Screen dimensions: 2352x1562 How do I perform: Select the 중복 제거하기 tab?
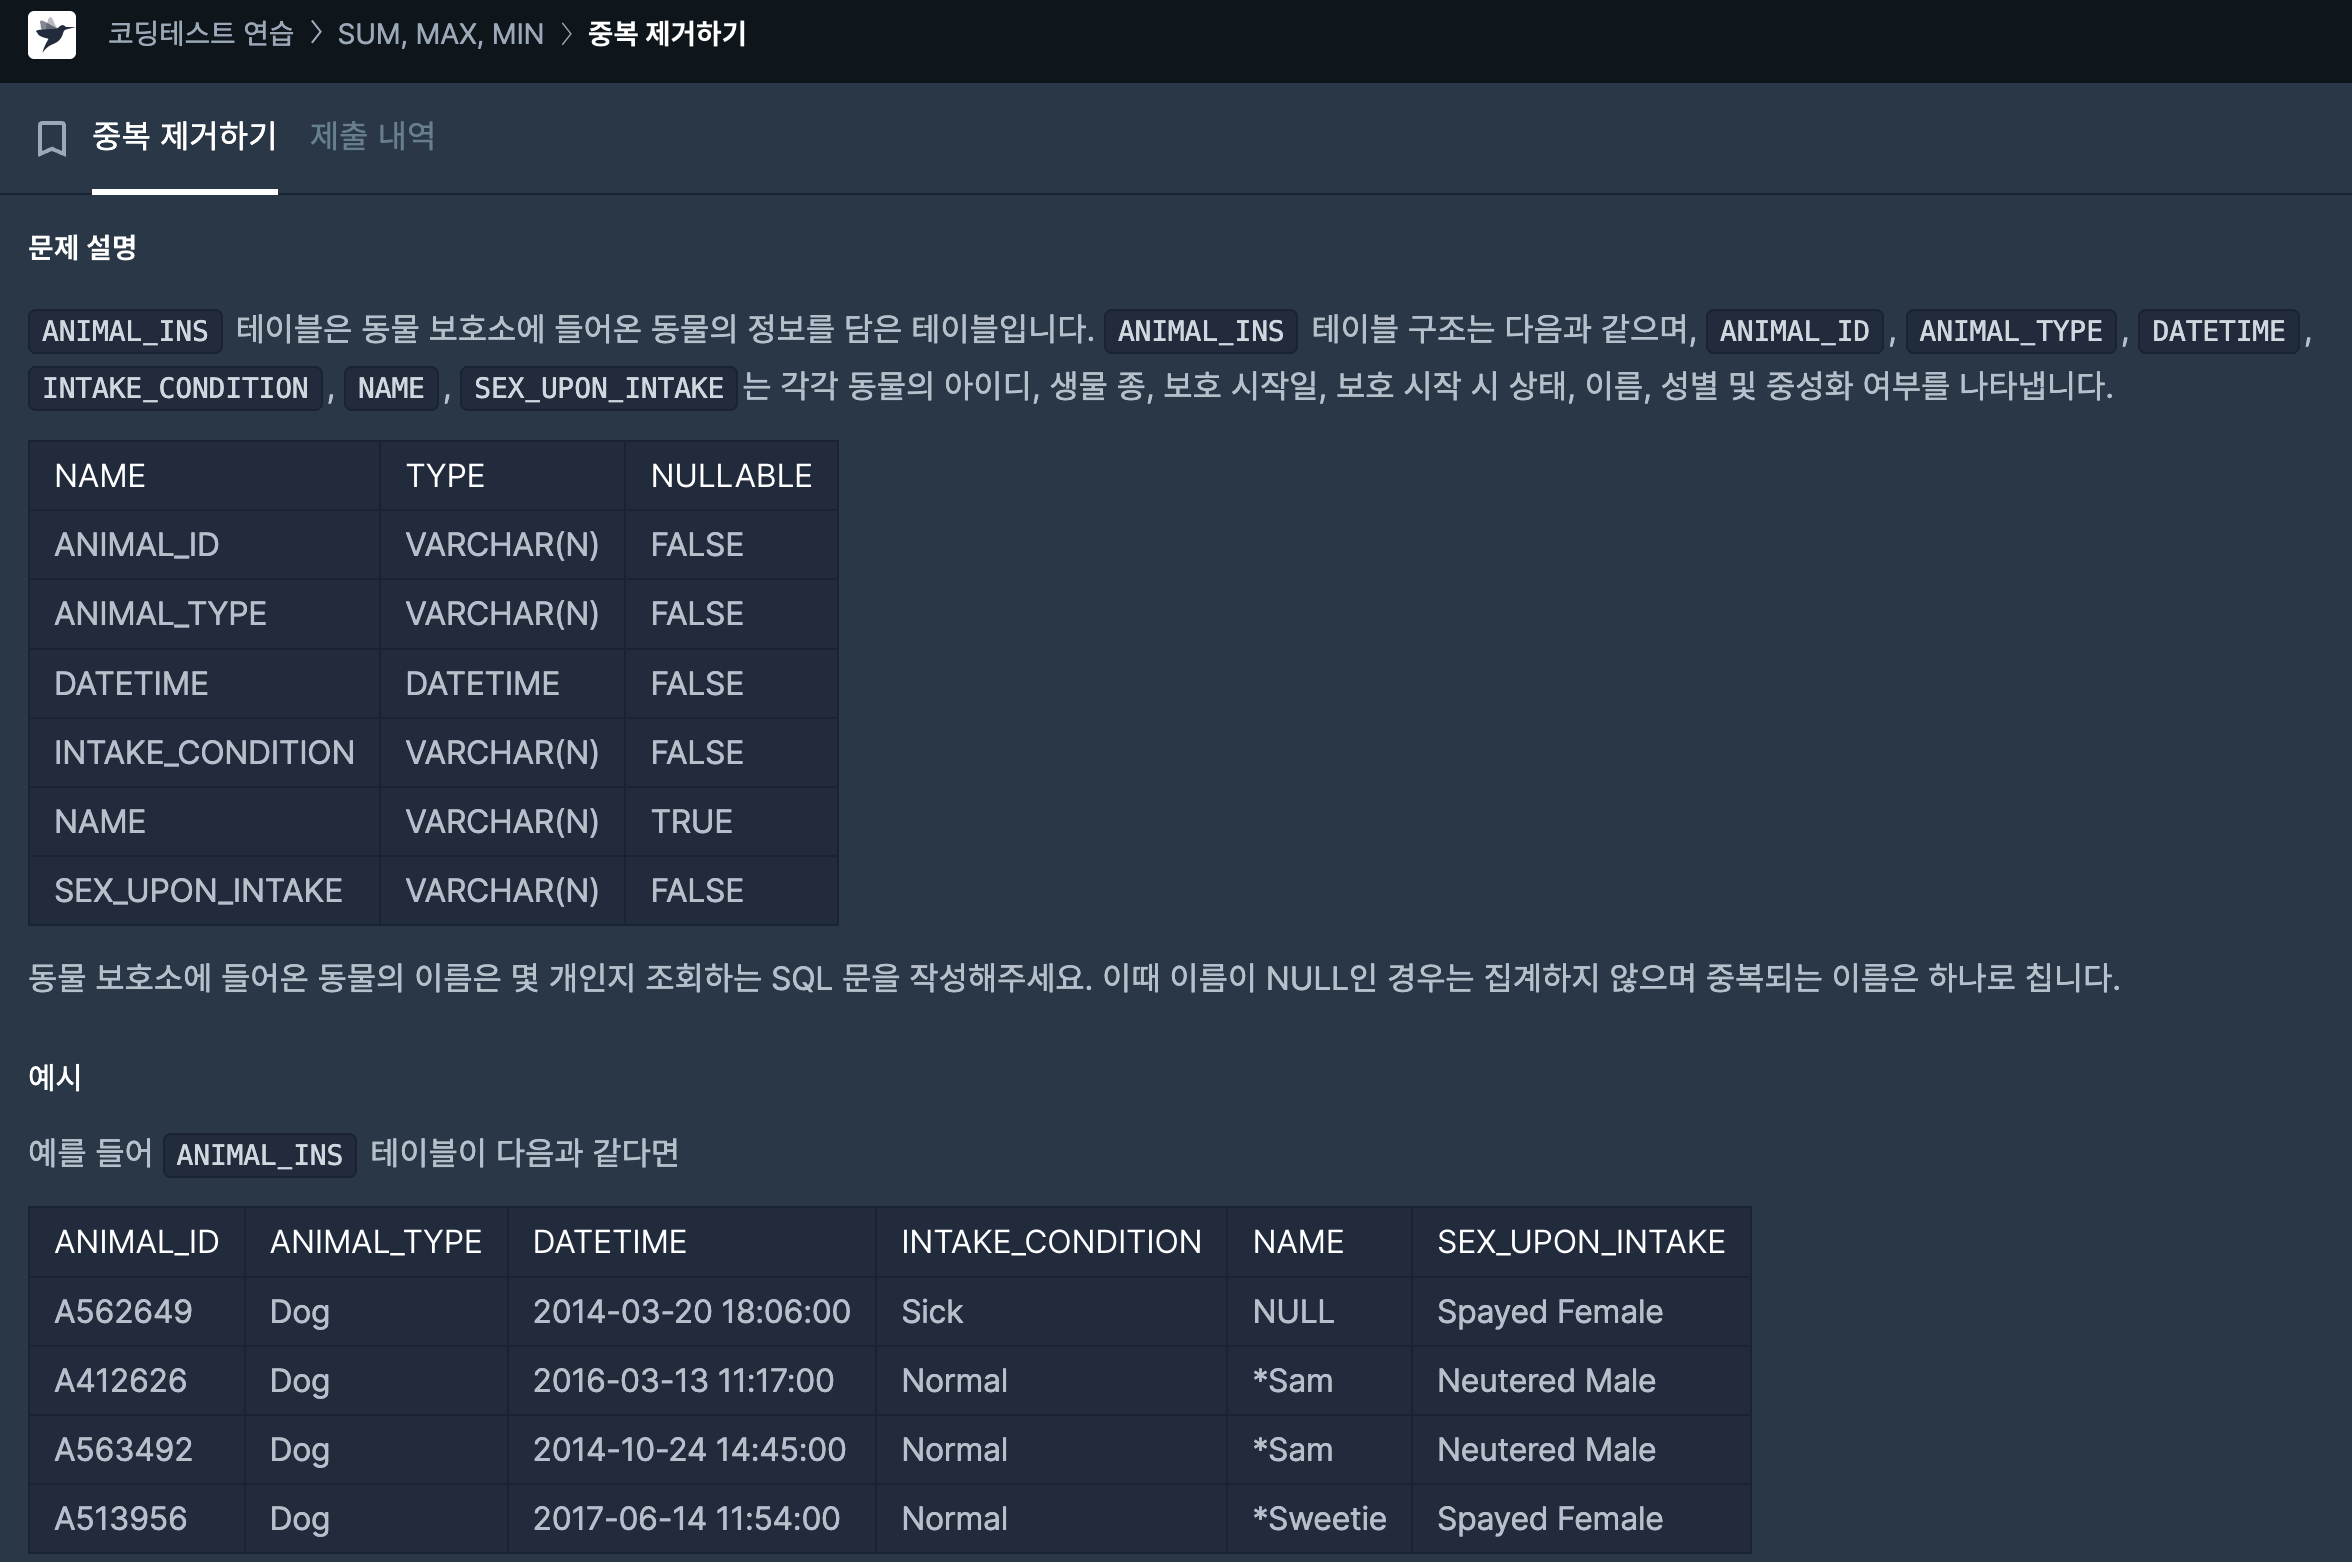pyautogui.click(x=184, y=136)
